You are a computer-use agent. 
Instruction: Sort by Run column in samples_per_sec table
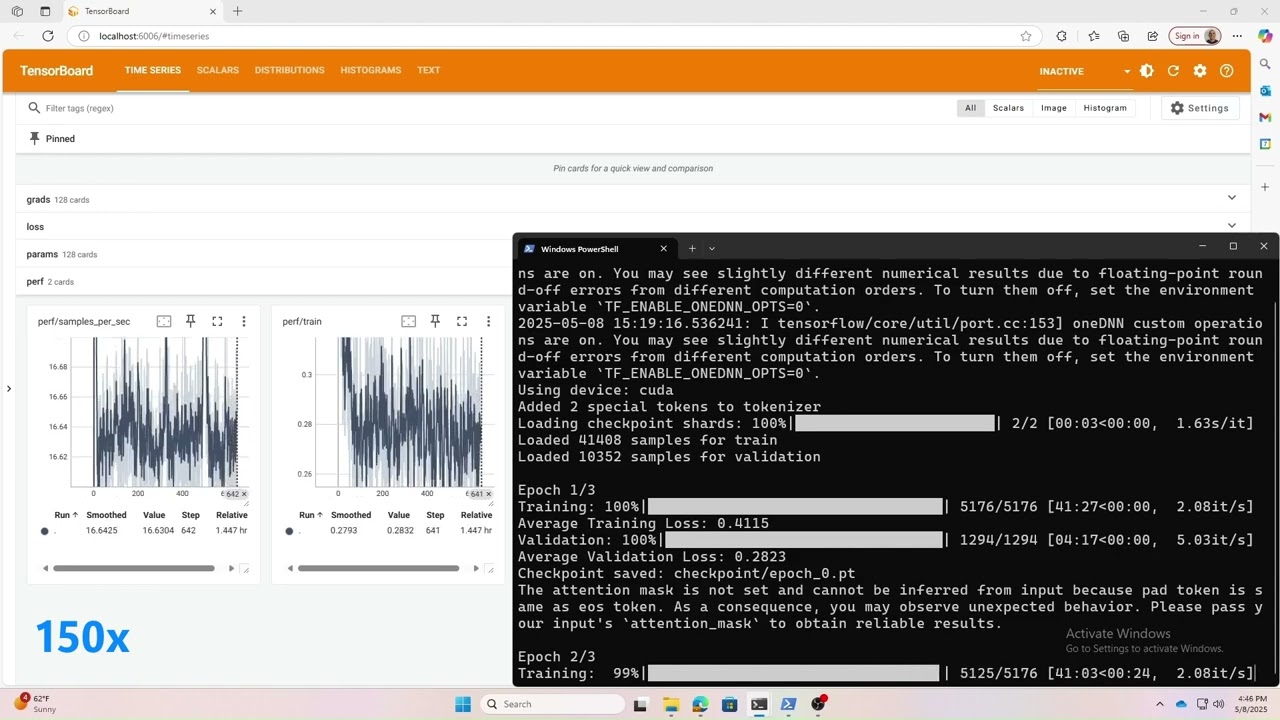tap(65, 515)
